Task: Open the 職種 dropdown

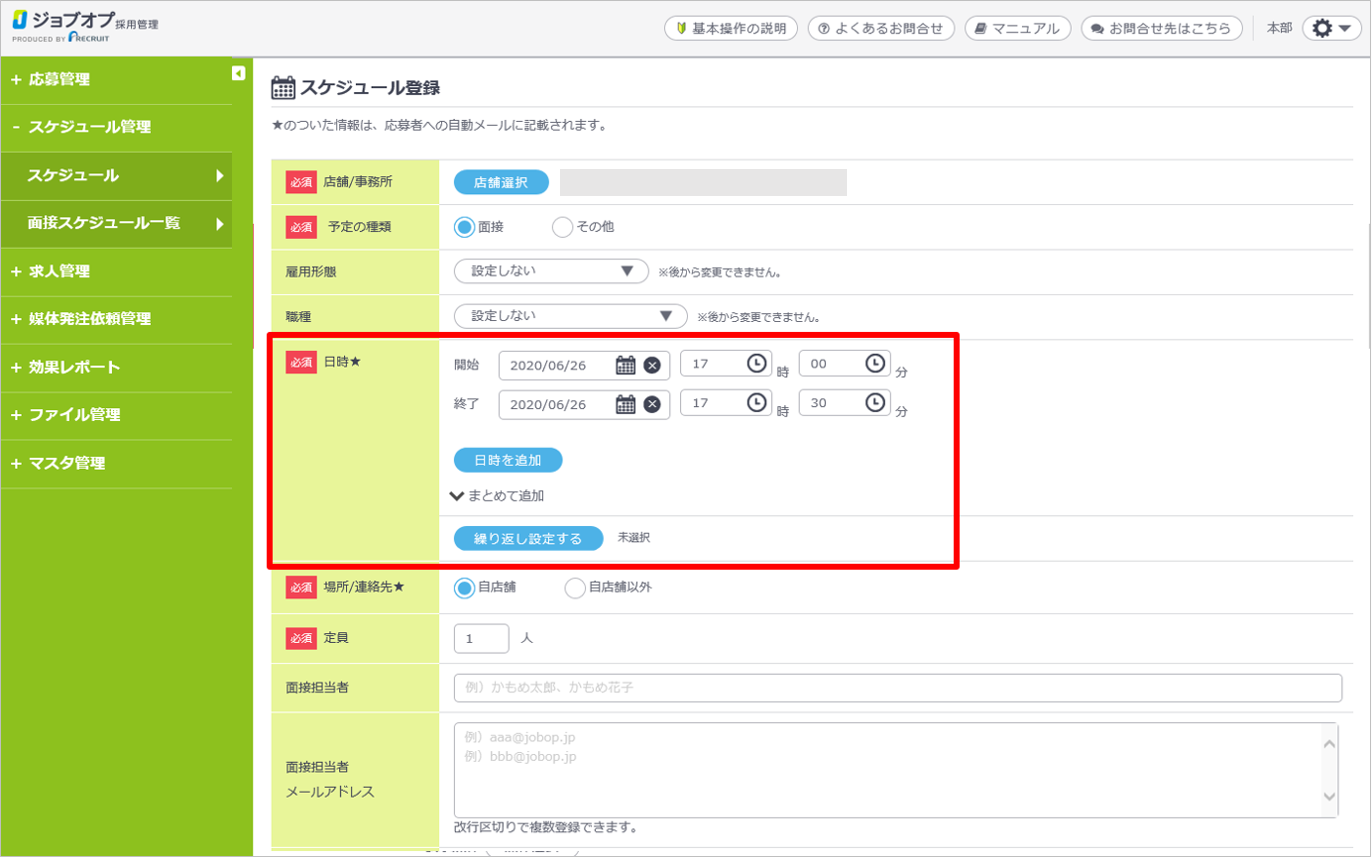Action: (x=570, y=316)
